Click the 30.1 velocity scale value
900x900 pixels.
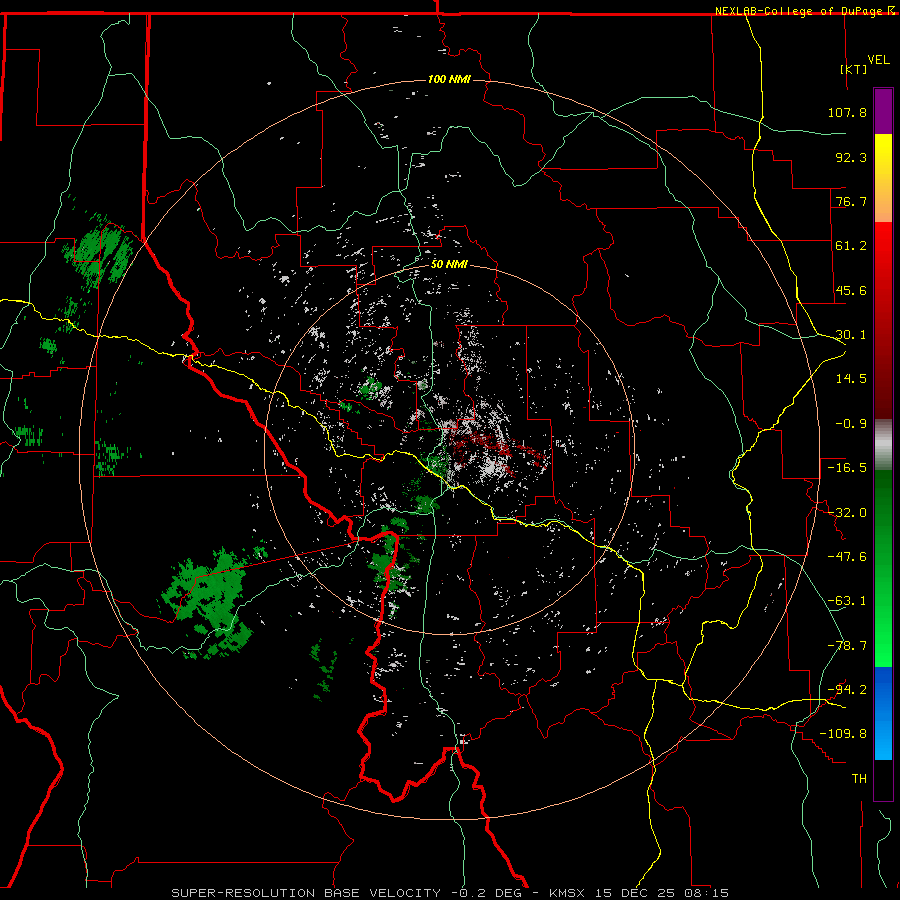[851, 335]
